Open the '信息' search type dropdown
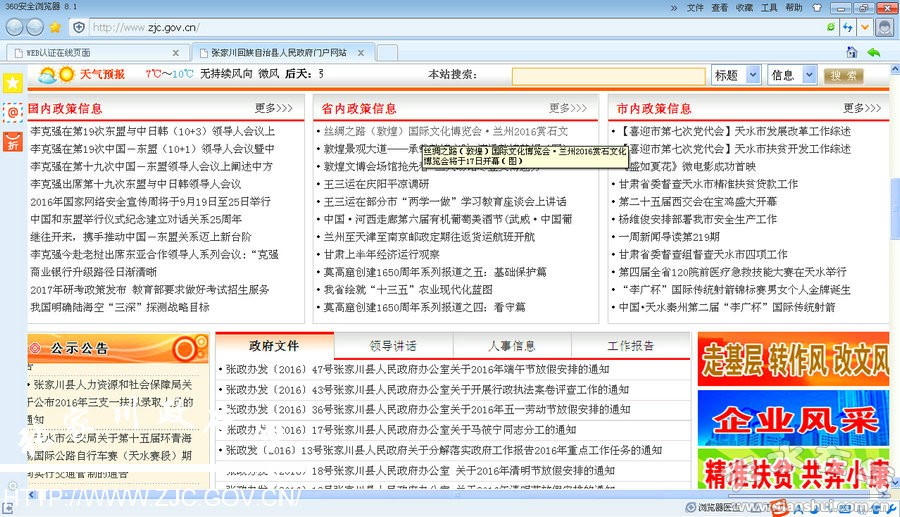This screenshot has width=900, height=517. 794,75
